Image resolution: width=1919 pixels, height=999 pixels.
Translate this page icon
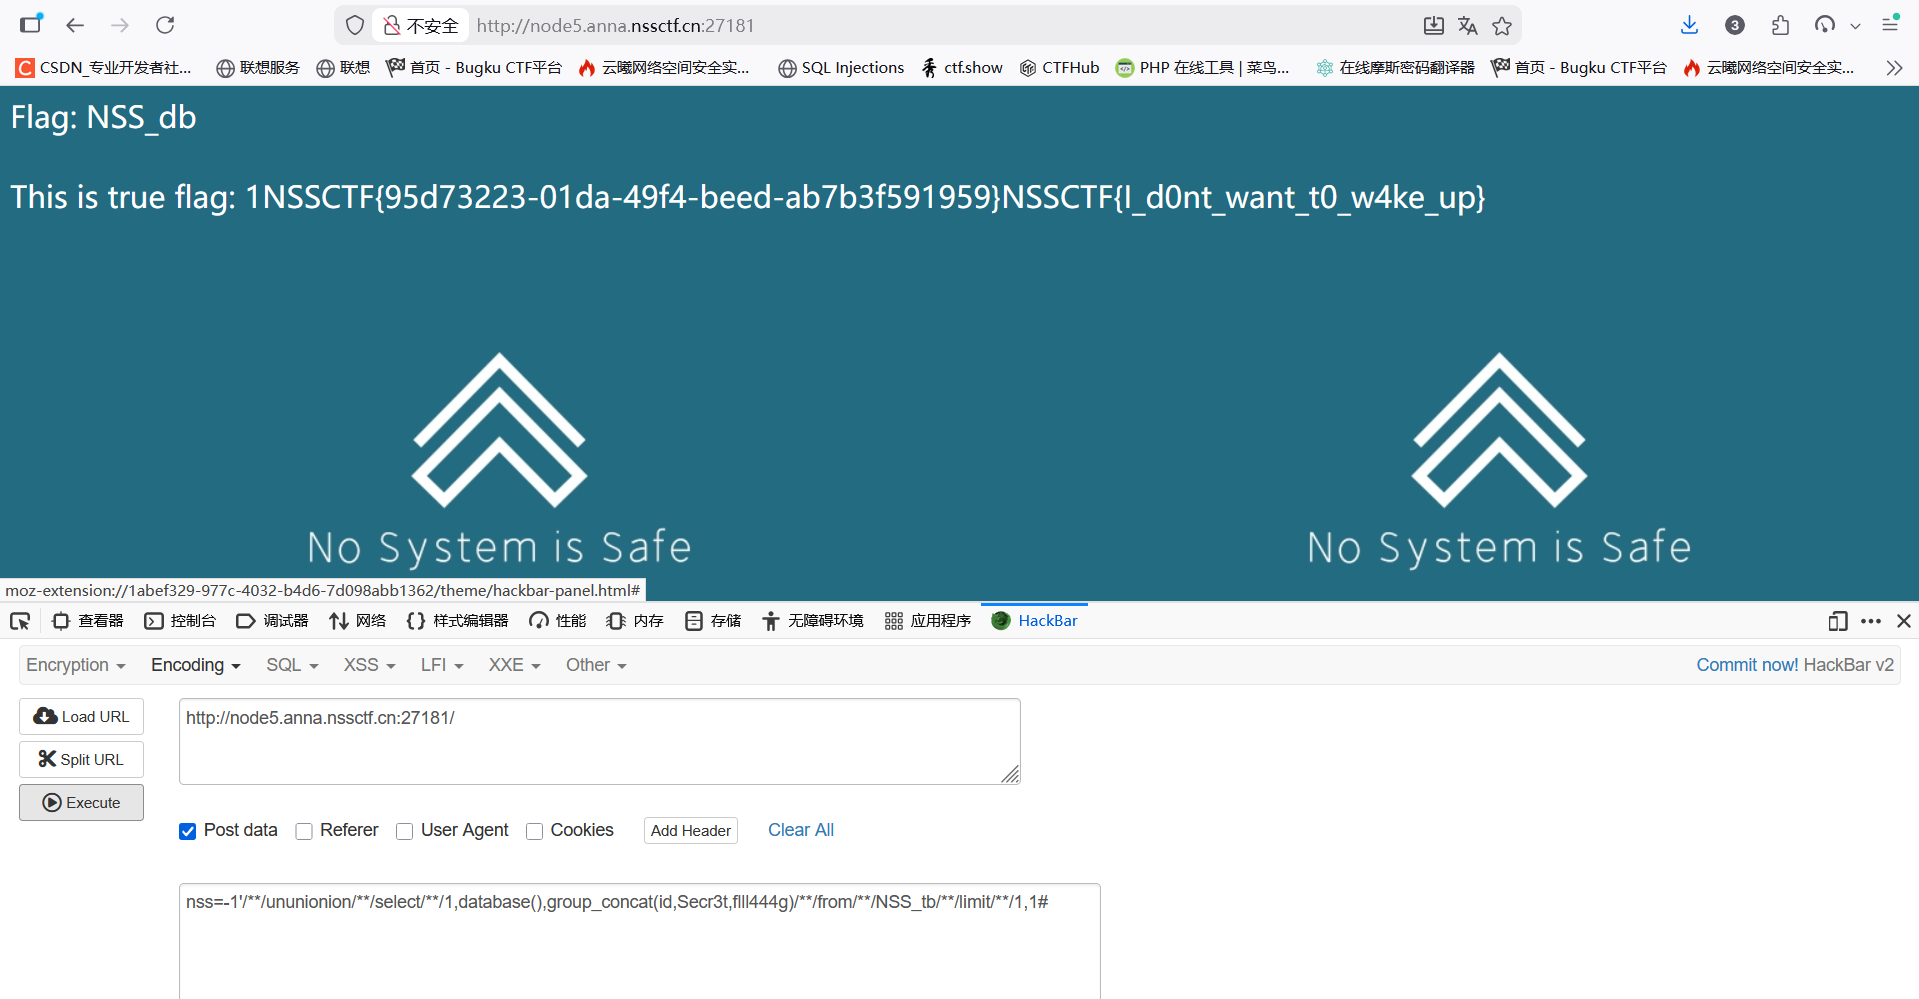pyautogui.click(x=1467, y=26)
